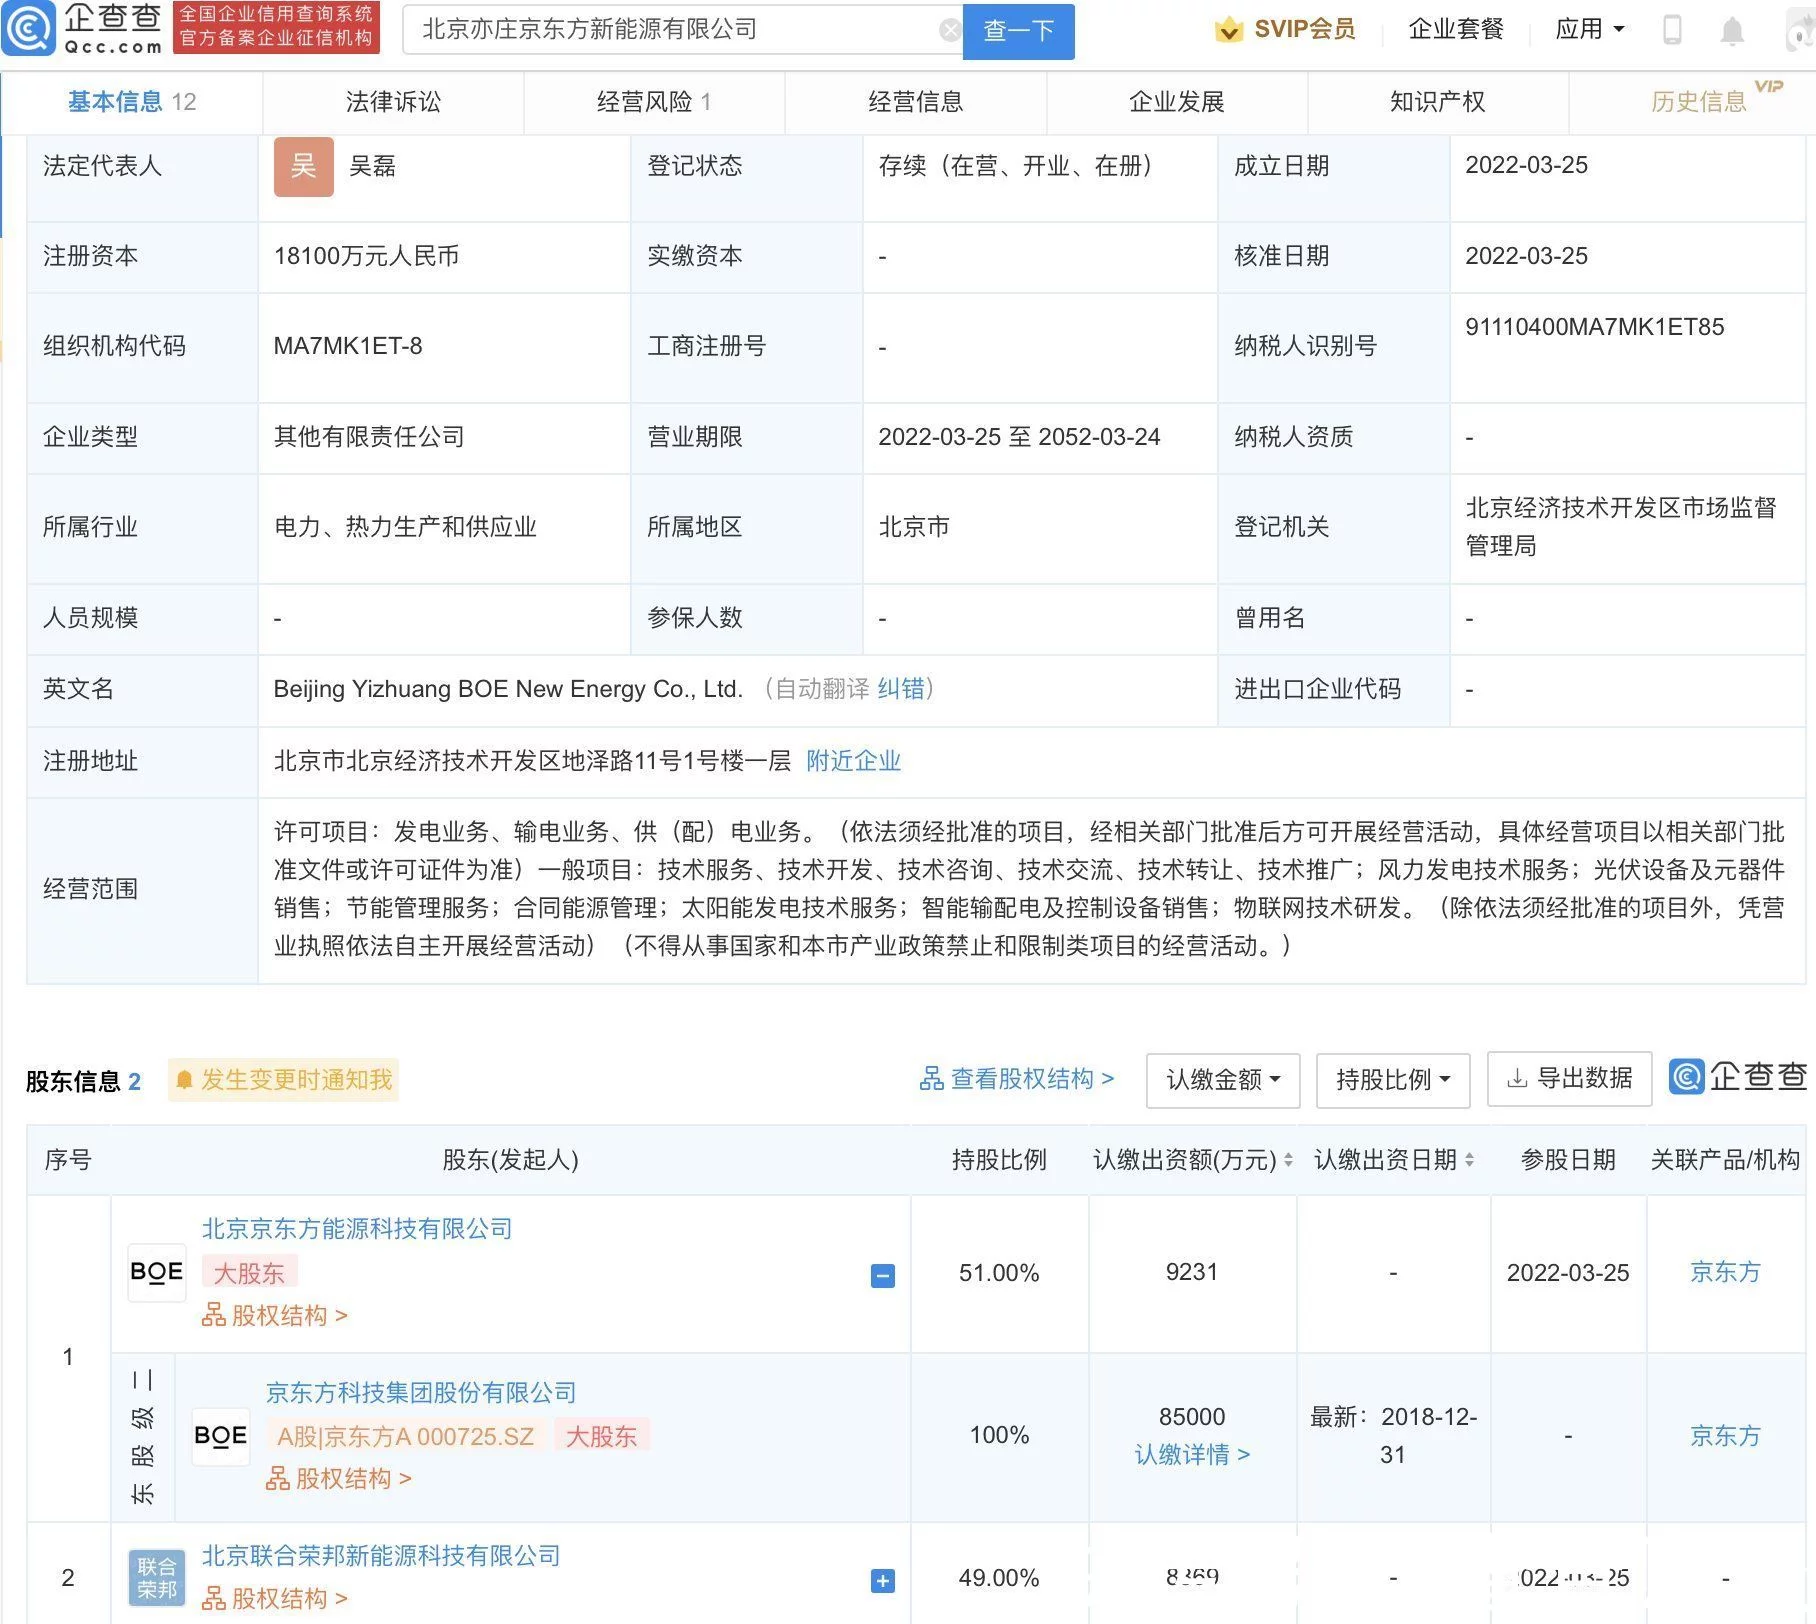Switch to the 企业发展 tab
The height and width of the screenshot is (1624, 1816).
[1176, 102]
